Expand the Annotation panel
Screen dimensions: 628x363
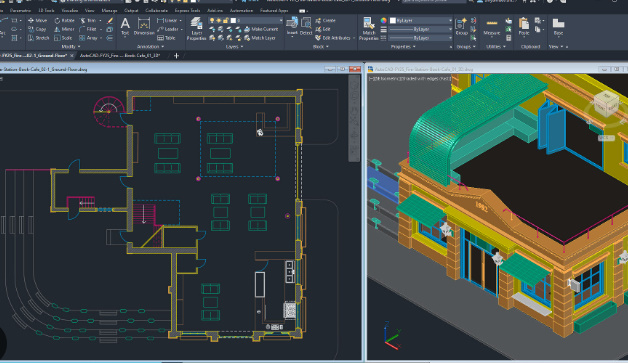(151, 46)
